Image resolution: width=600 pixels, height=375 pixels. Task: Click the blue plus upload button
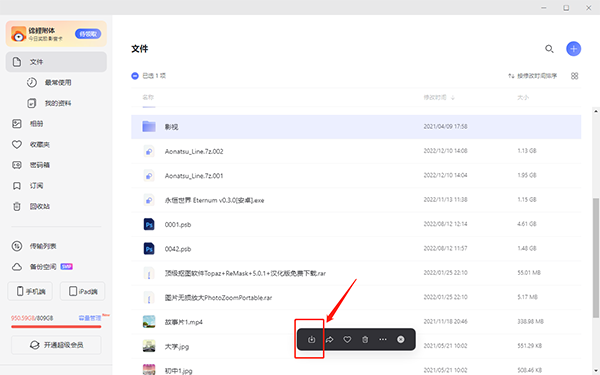click(573, 49)
